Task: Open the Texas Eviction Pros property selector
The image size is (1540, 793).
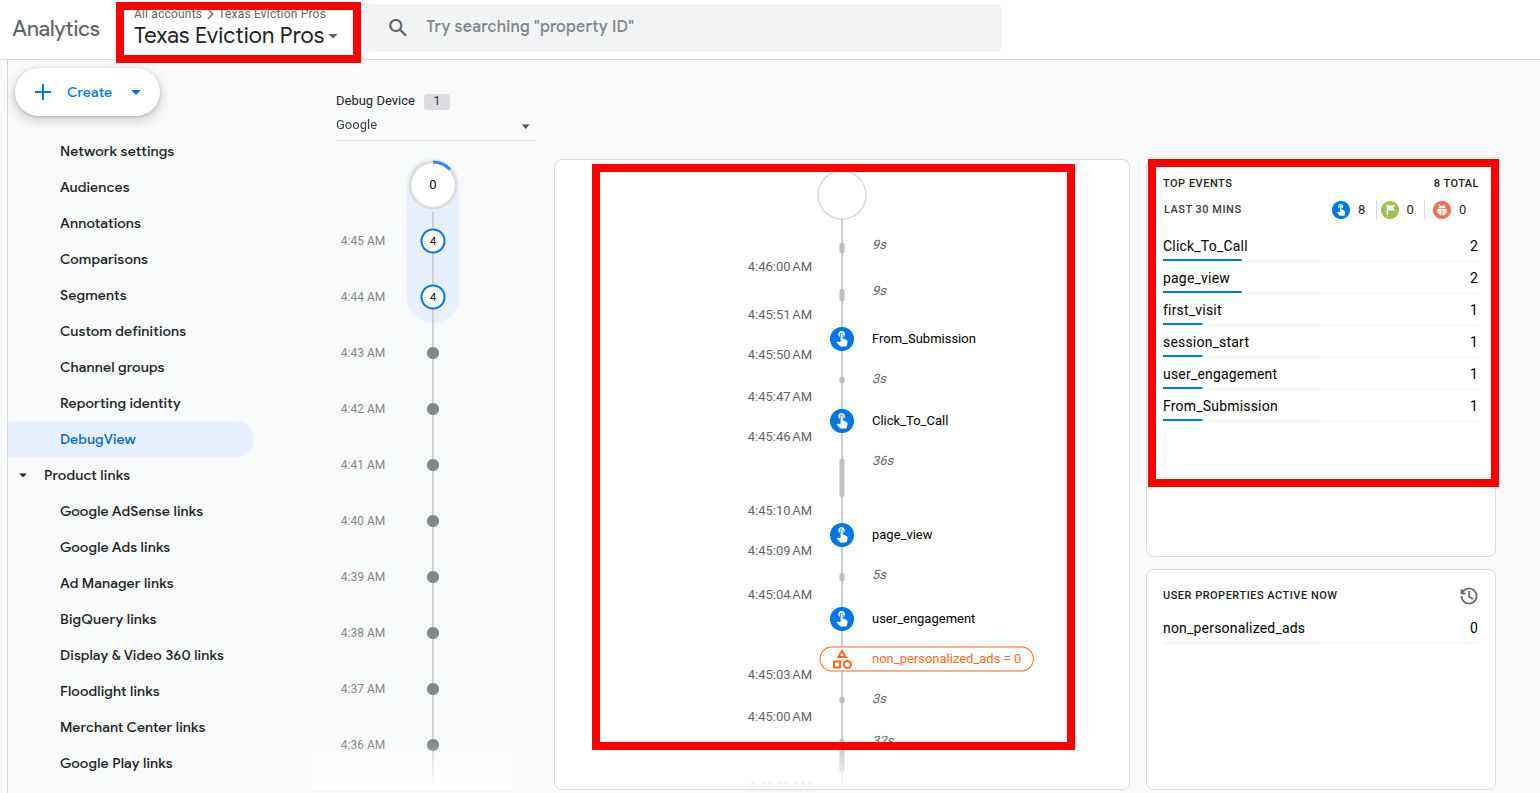Action: coord(236,36)
